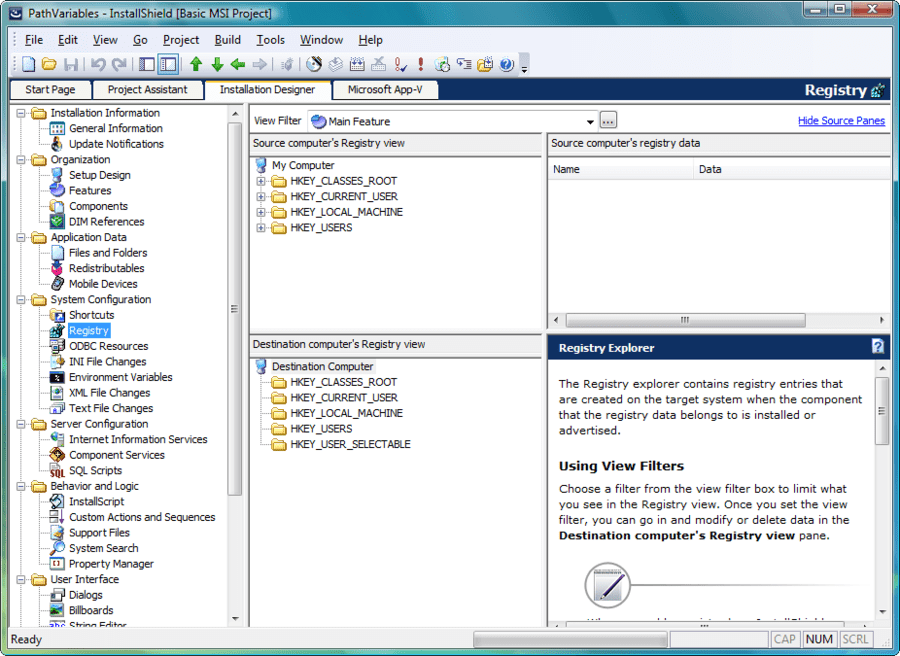Viewport: 900px width, 656px height.
Task: Open SQL Scripts view icon
Action: (x=57, y=471)
